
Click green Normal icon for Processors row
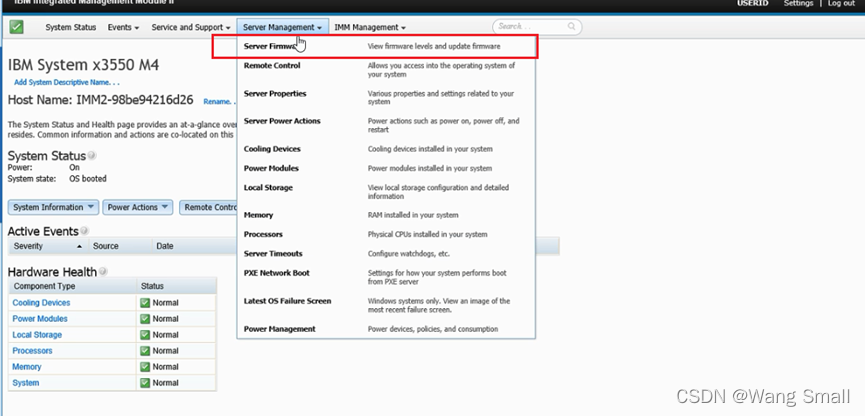pos(145,350)
